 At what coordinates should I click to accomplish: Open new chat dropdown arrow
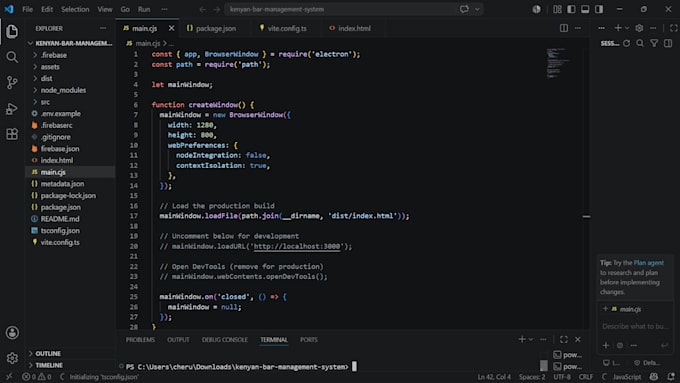pyautogui.click(x=627, y=28)
